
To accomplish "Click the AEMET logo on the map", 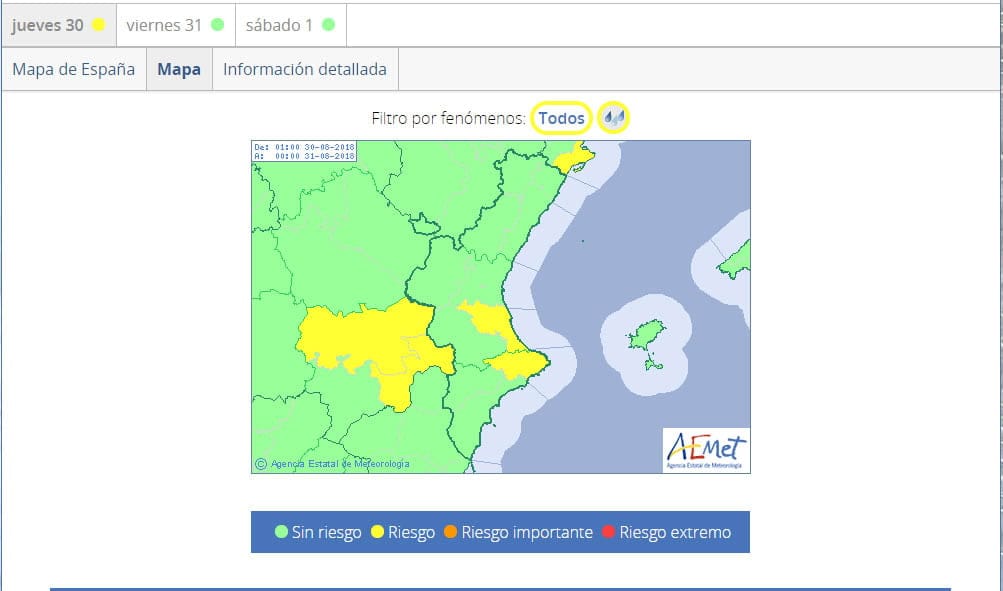I will [x=706, y=450].
